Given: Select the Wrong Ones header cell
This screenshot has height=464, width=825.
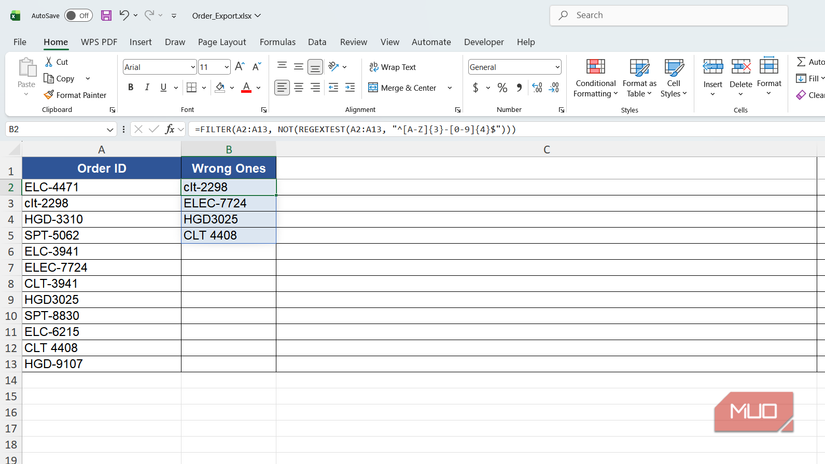Looking at the screenshot, I should 229,168.
